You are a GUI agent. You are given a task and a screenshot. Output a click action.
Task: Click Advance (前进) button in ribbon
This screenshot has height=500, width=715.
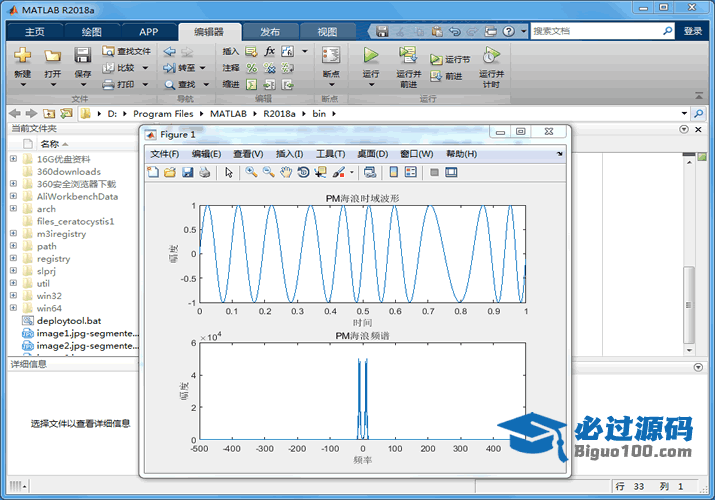pos(446,76)
